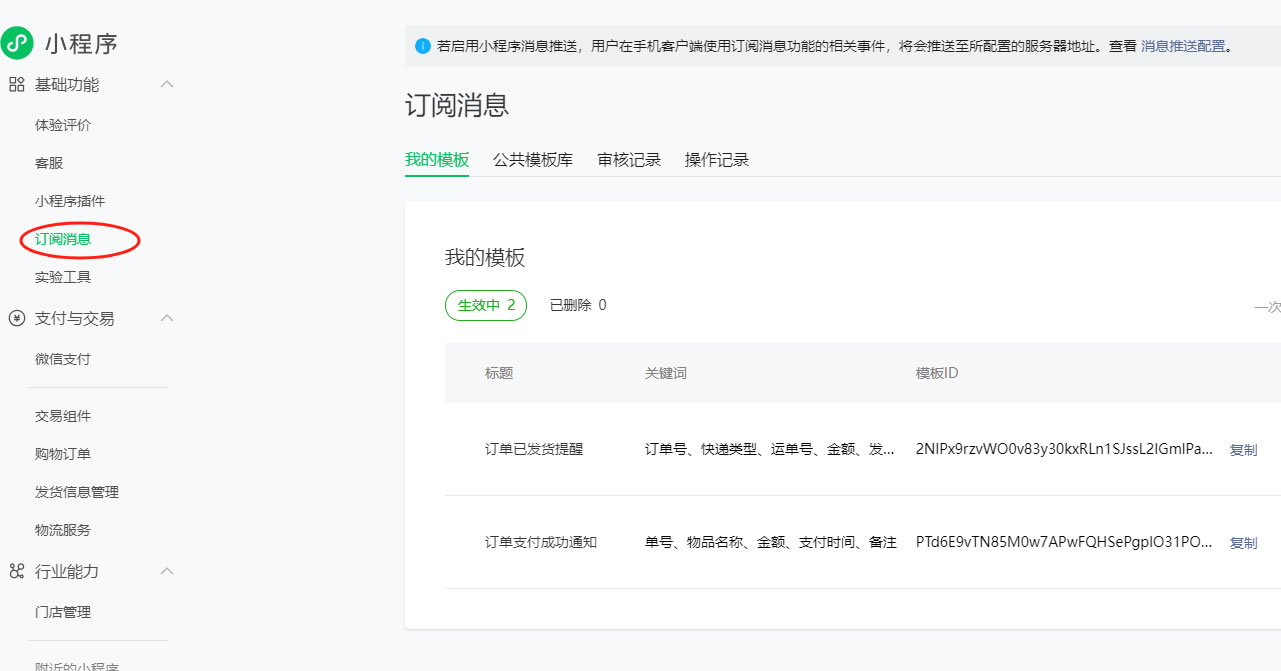This screenshot has width=1281, height=671.
Task: Open 微信支付 in the sidebar
Action: 63,359
